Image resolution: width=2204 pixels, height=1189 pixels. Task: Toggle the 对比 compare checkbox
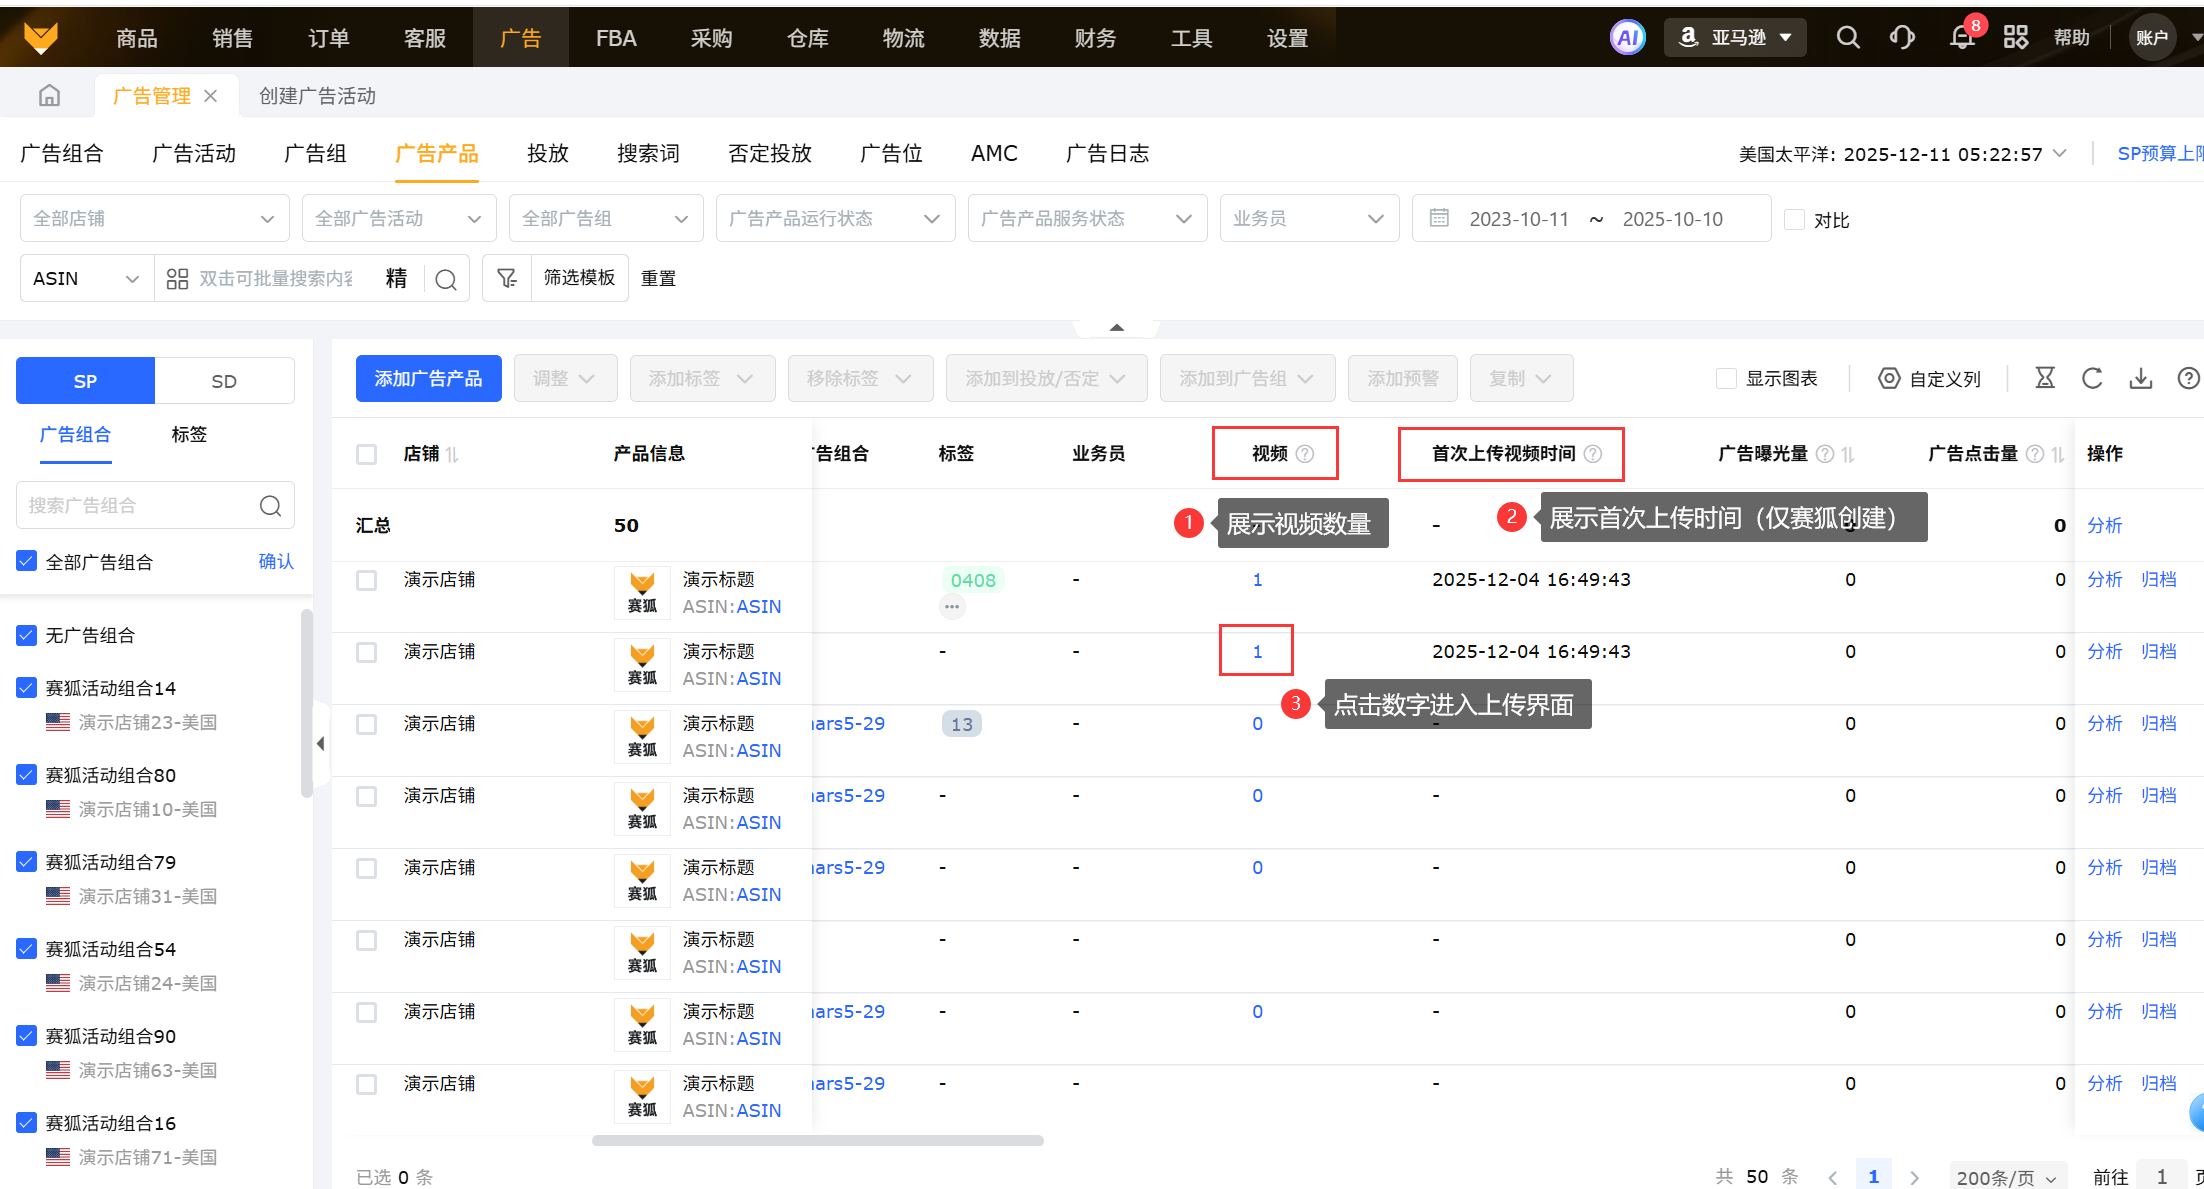pos(1795,220)
